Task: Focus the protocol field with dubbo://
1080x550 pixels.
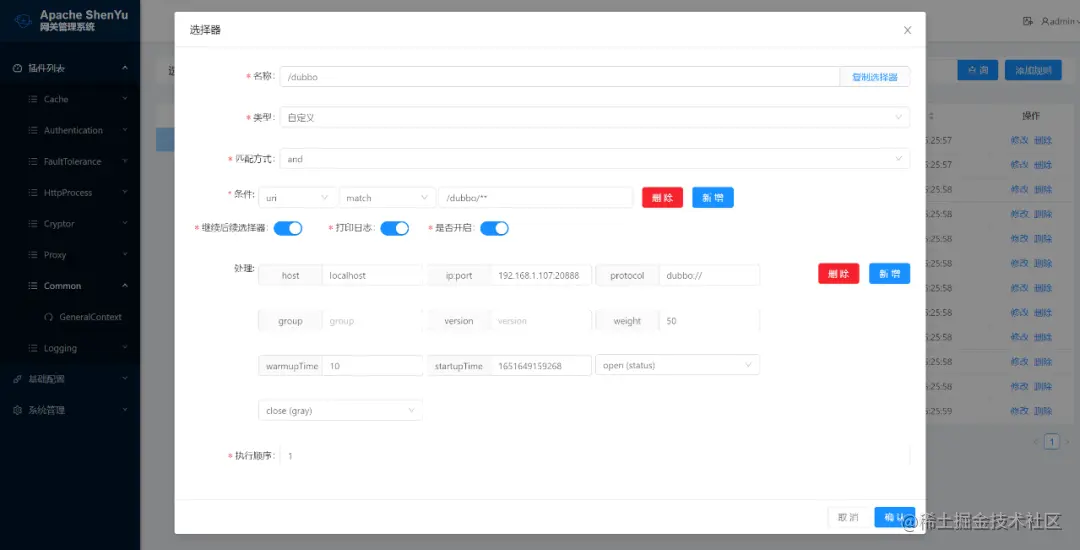Action: click(709, 275)
